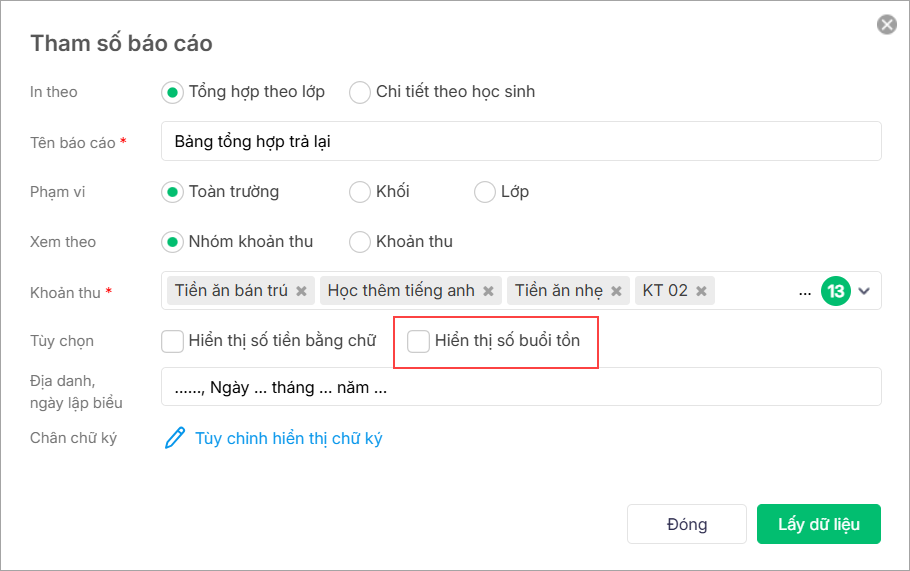
Task: Remove the KT 02 tag
Action: (701, 291)
